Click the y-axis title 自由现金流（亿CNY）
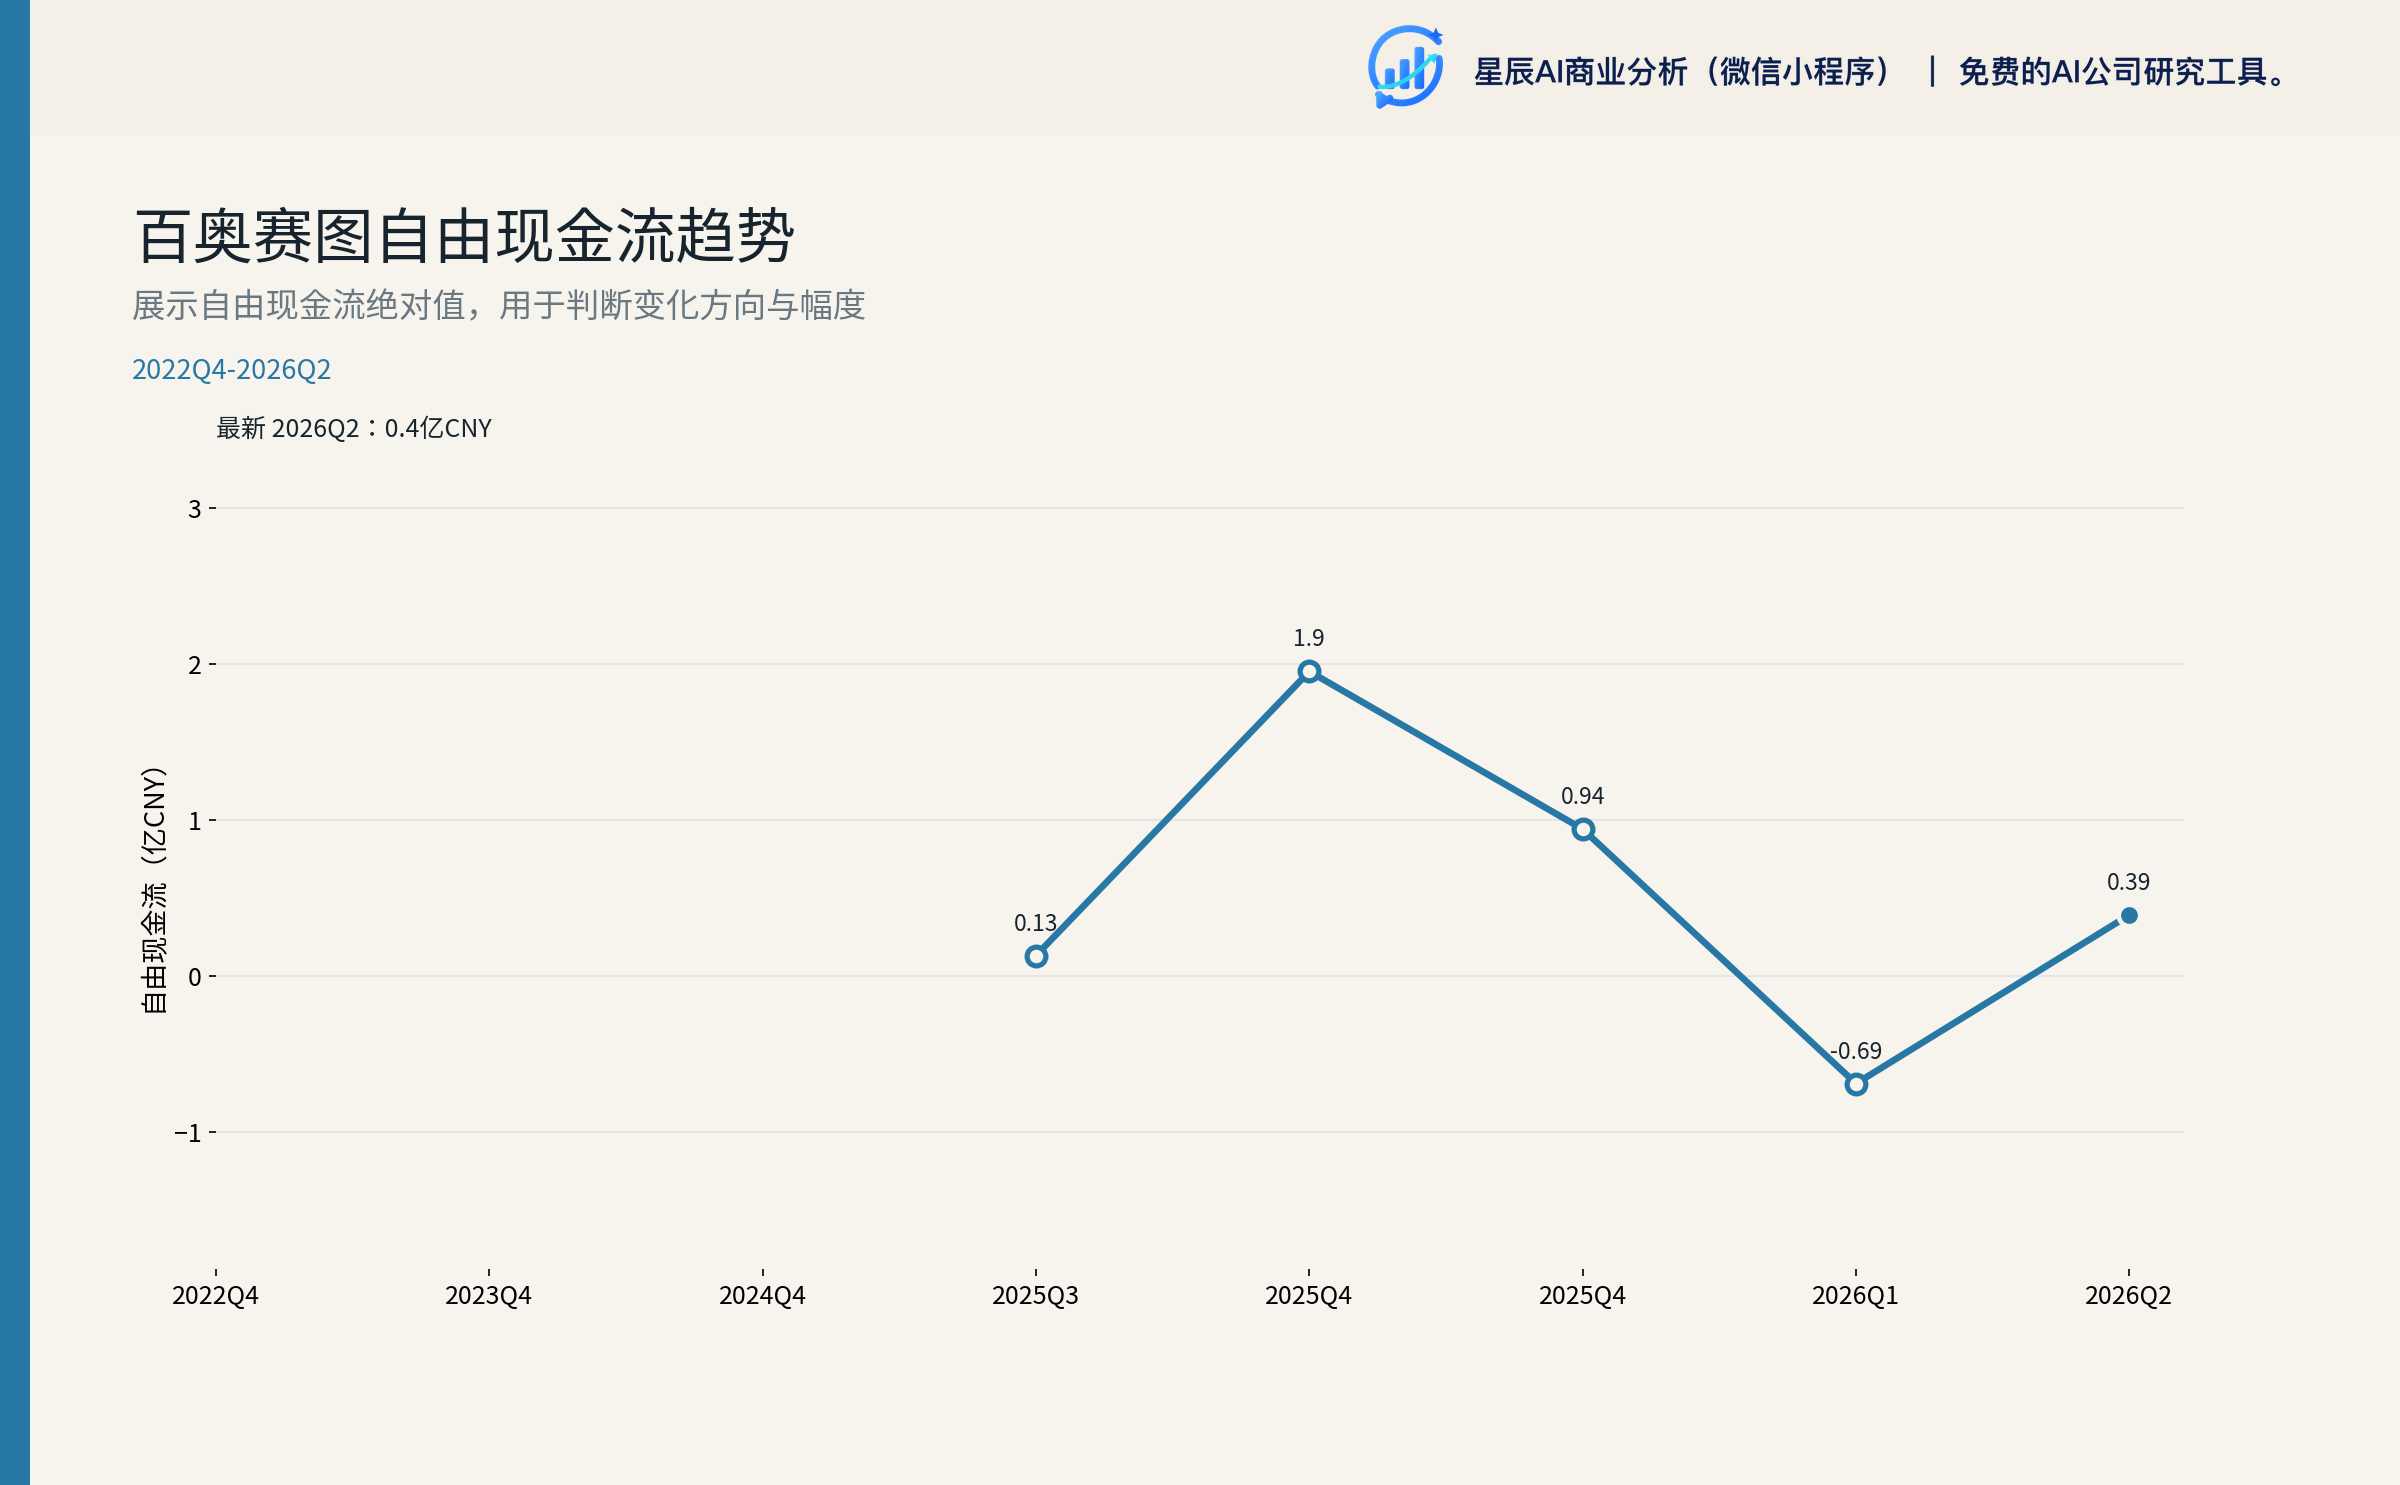Image resolution: width=2400 pixels, height=1485 pixels. click(154, 890)
